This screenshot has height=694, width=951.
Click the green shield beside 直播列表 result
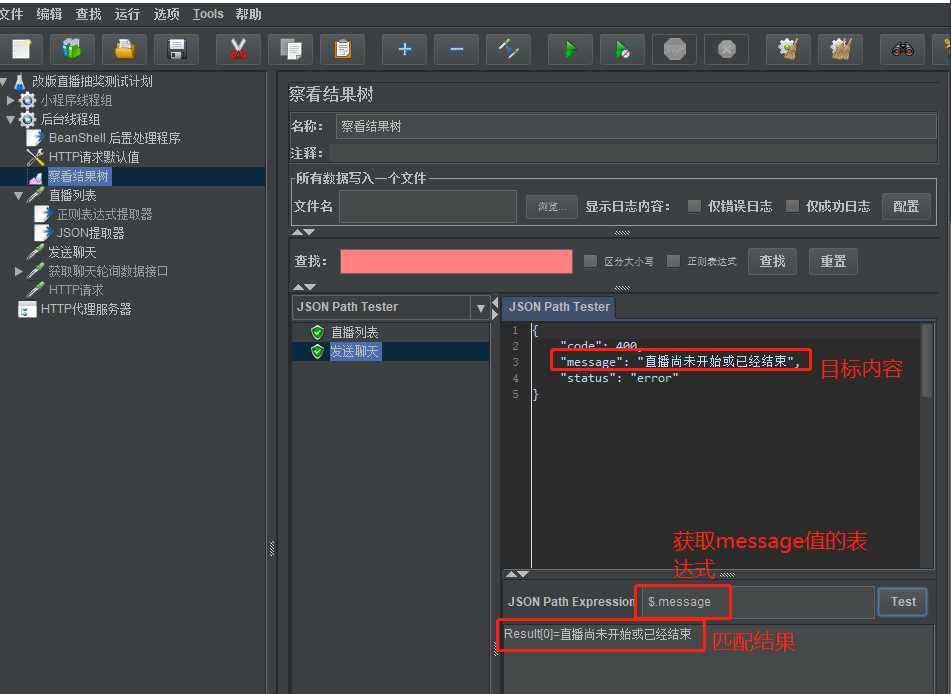pyautogui.click(x=317, y=332)
